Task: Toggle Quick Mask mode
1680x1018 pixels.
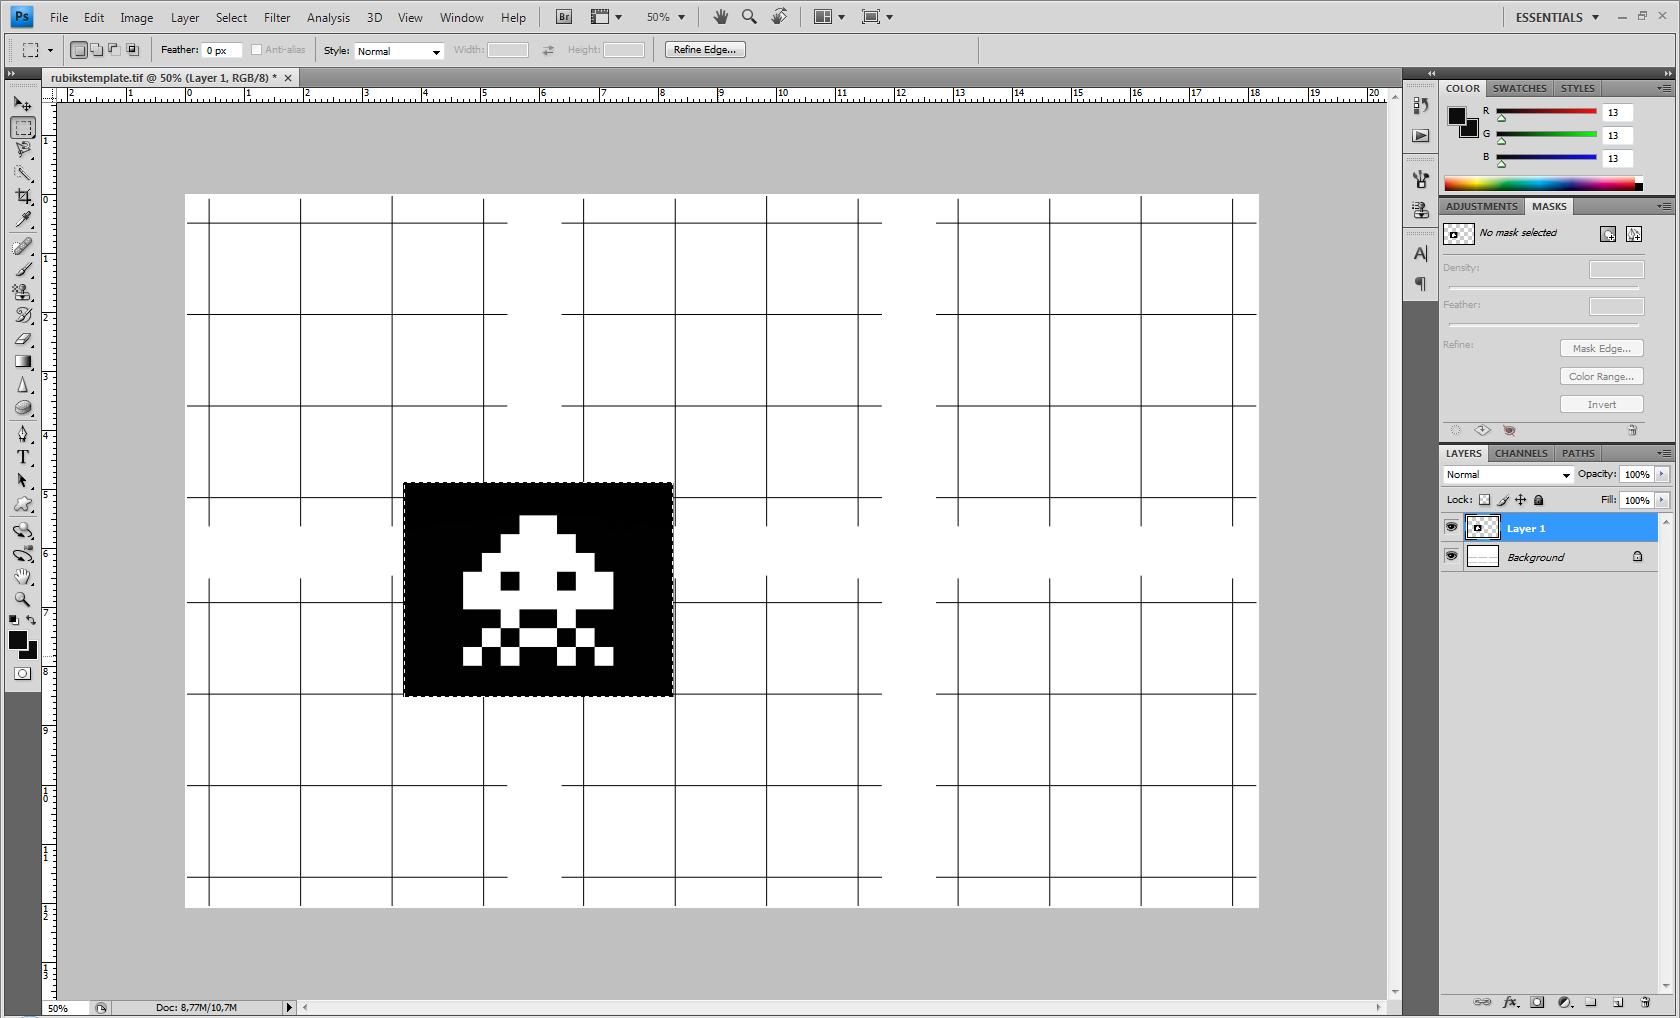Action: tap(23, 674)
